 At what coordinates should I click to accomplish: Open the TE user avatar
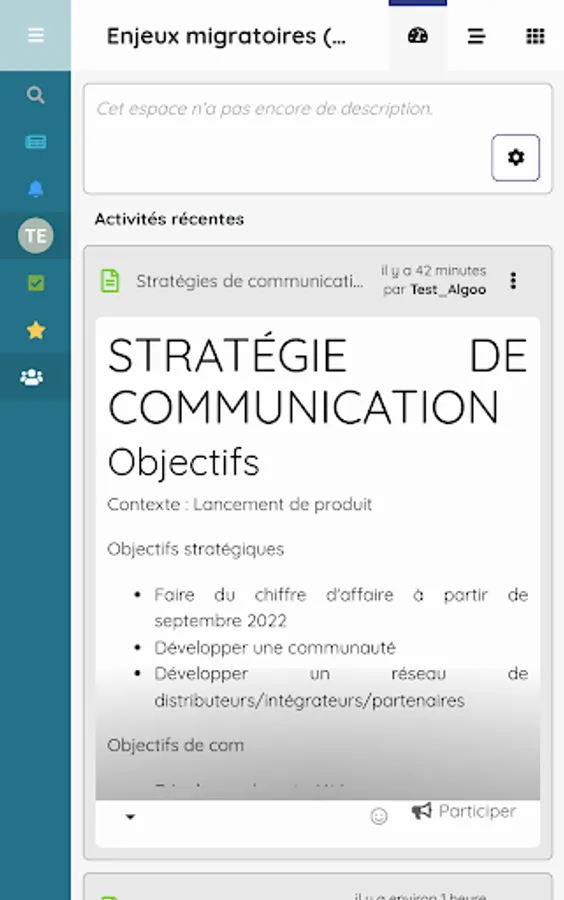(36, 235)
